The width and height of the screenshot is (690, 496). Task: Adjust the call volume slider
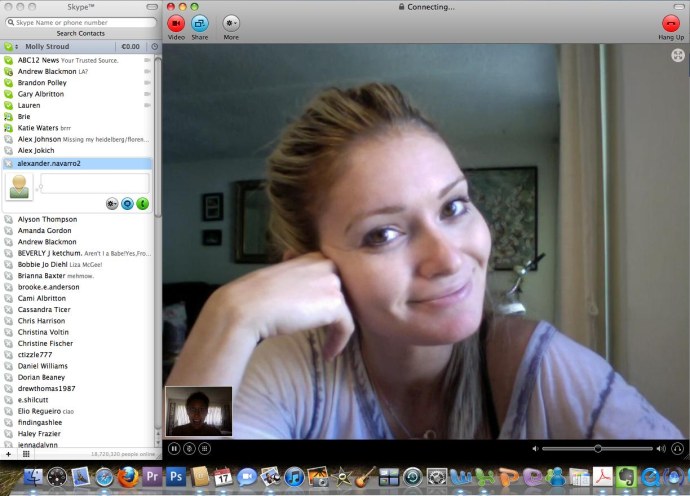(598, 448)
